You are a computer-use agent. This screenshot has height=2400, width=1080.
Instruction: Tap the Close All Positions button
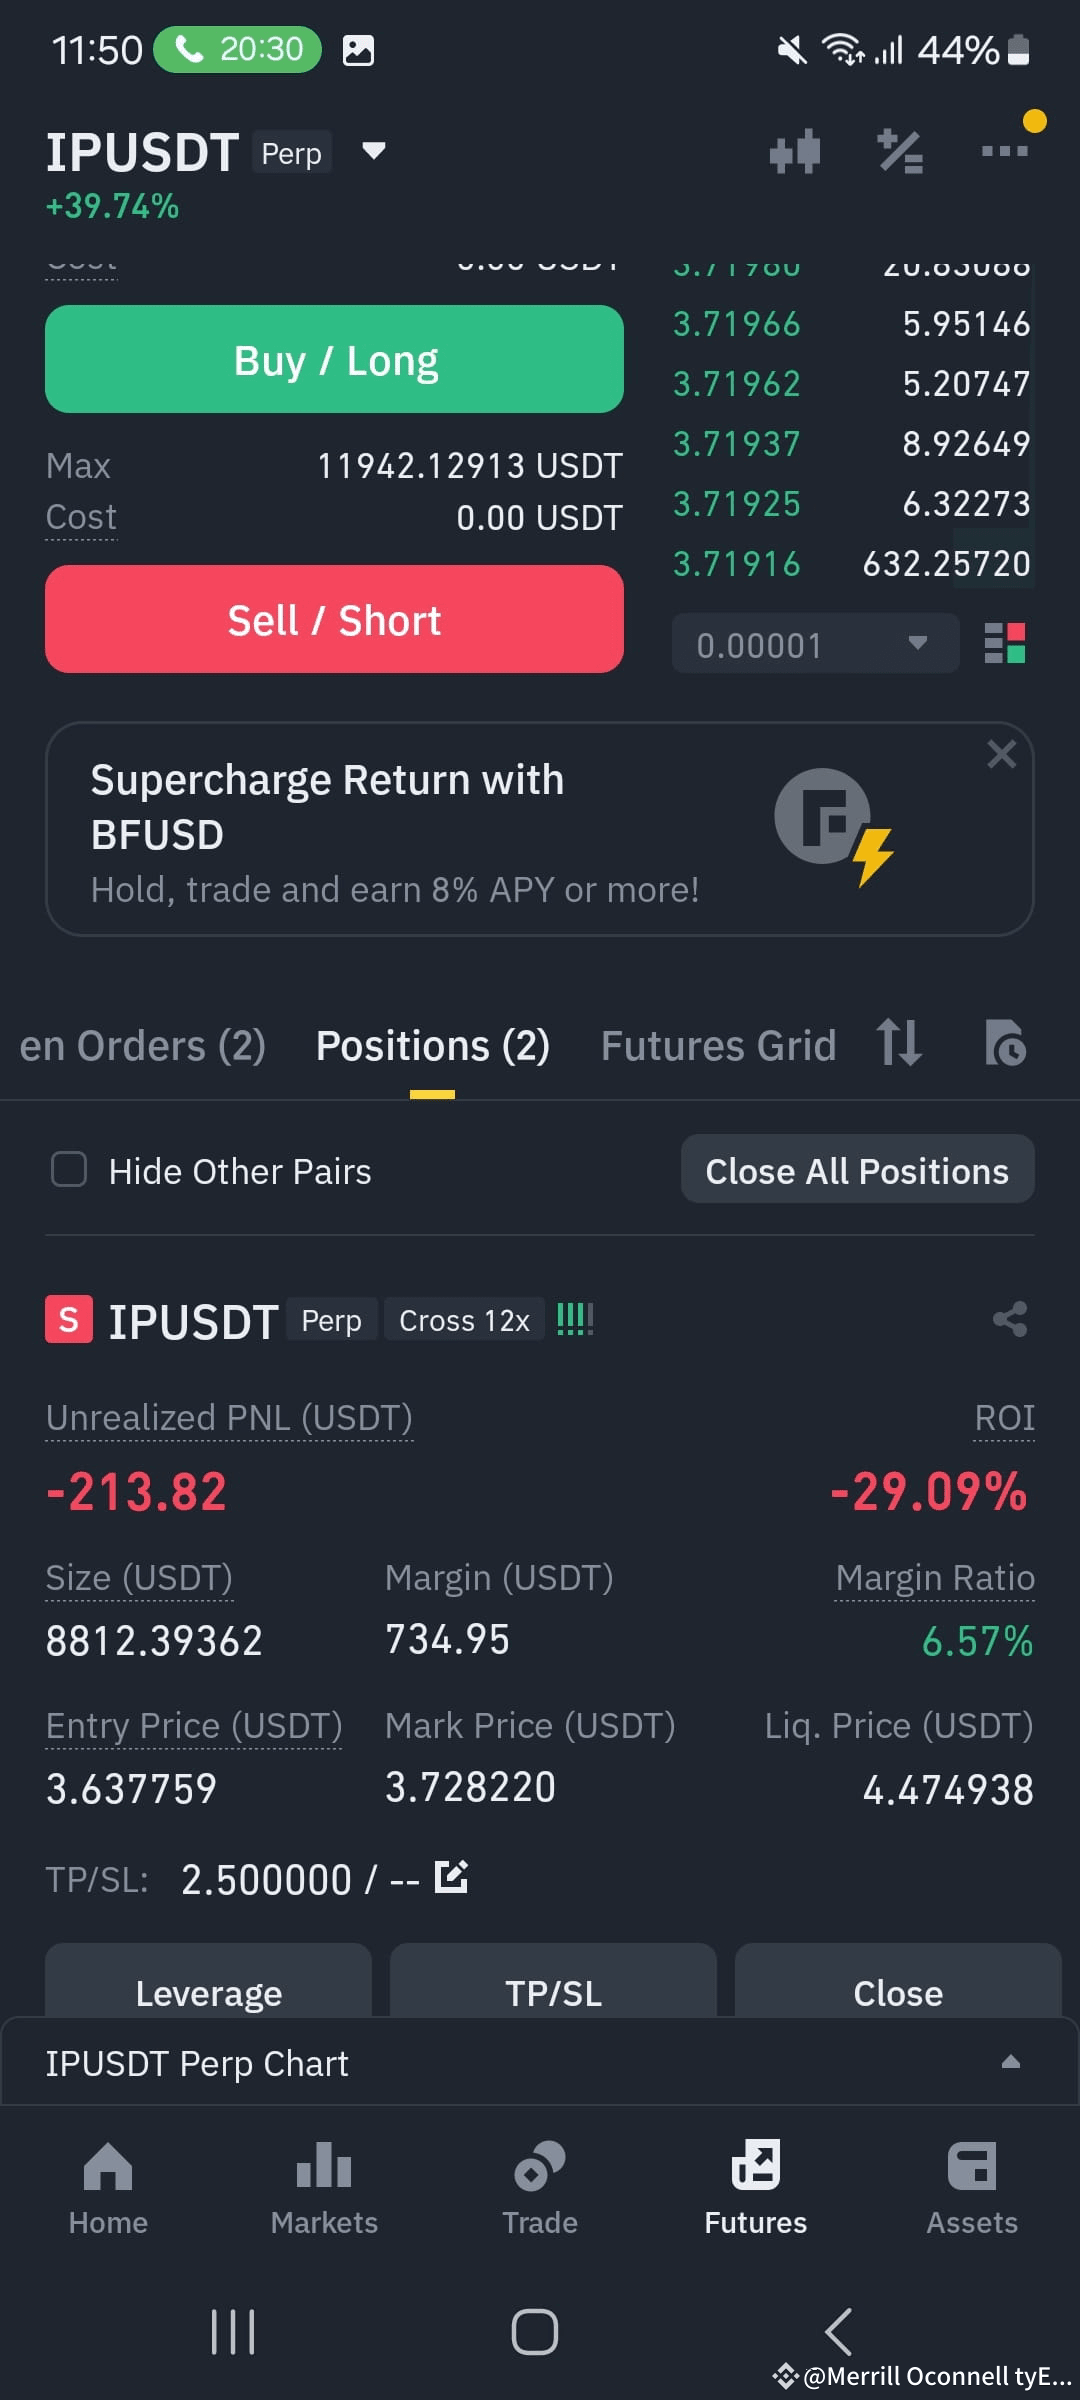pyautogui.click(x=857, y=1169)
